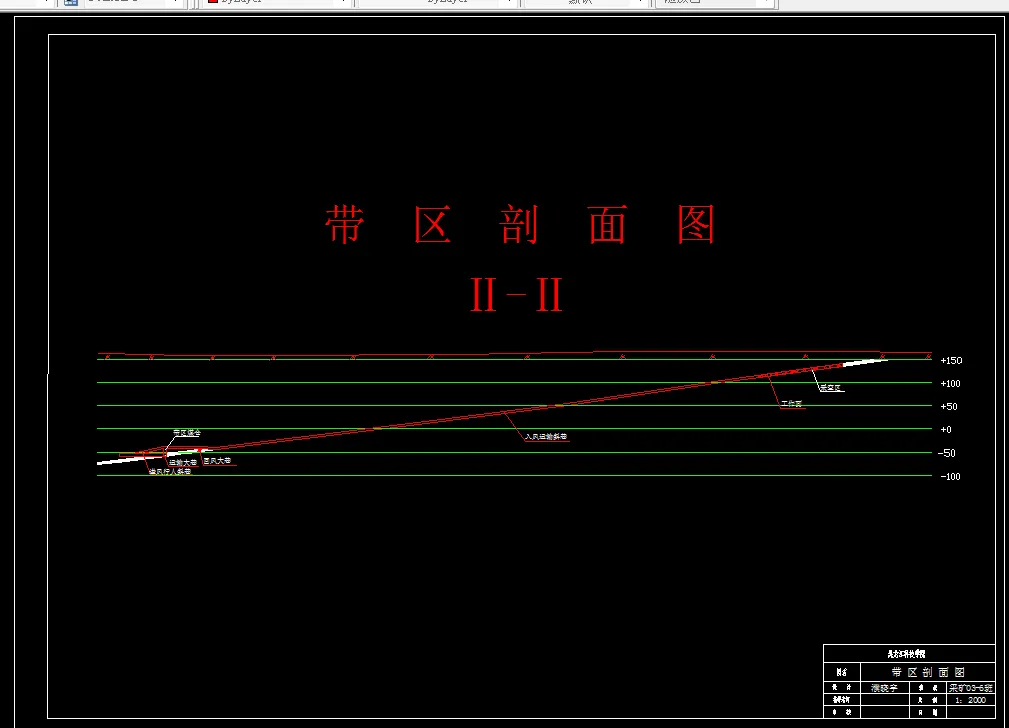Click the 运输大巷 annotation label
1009x728 pixels.
tap(183, 462)
